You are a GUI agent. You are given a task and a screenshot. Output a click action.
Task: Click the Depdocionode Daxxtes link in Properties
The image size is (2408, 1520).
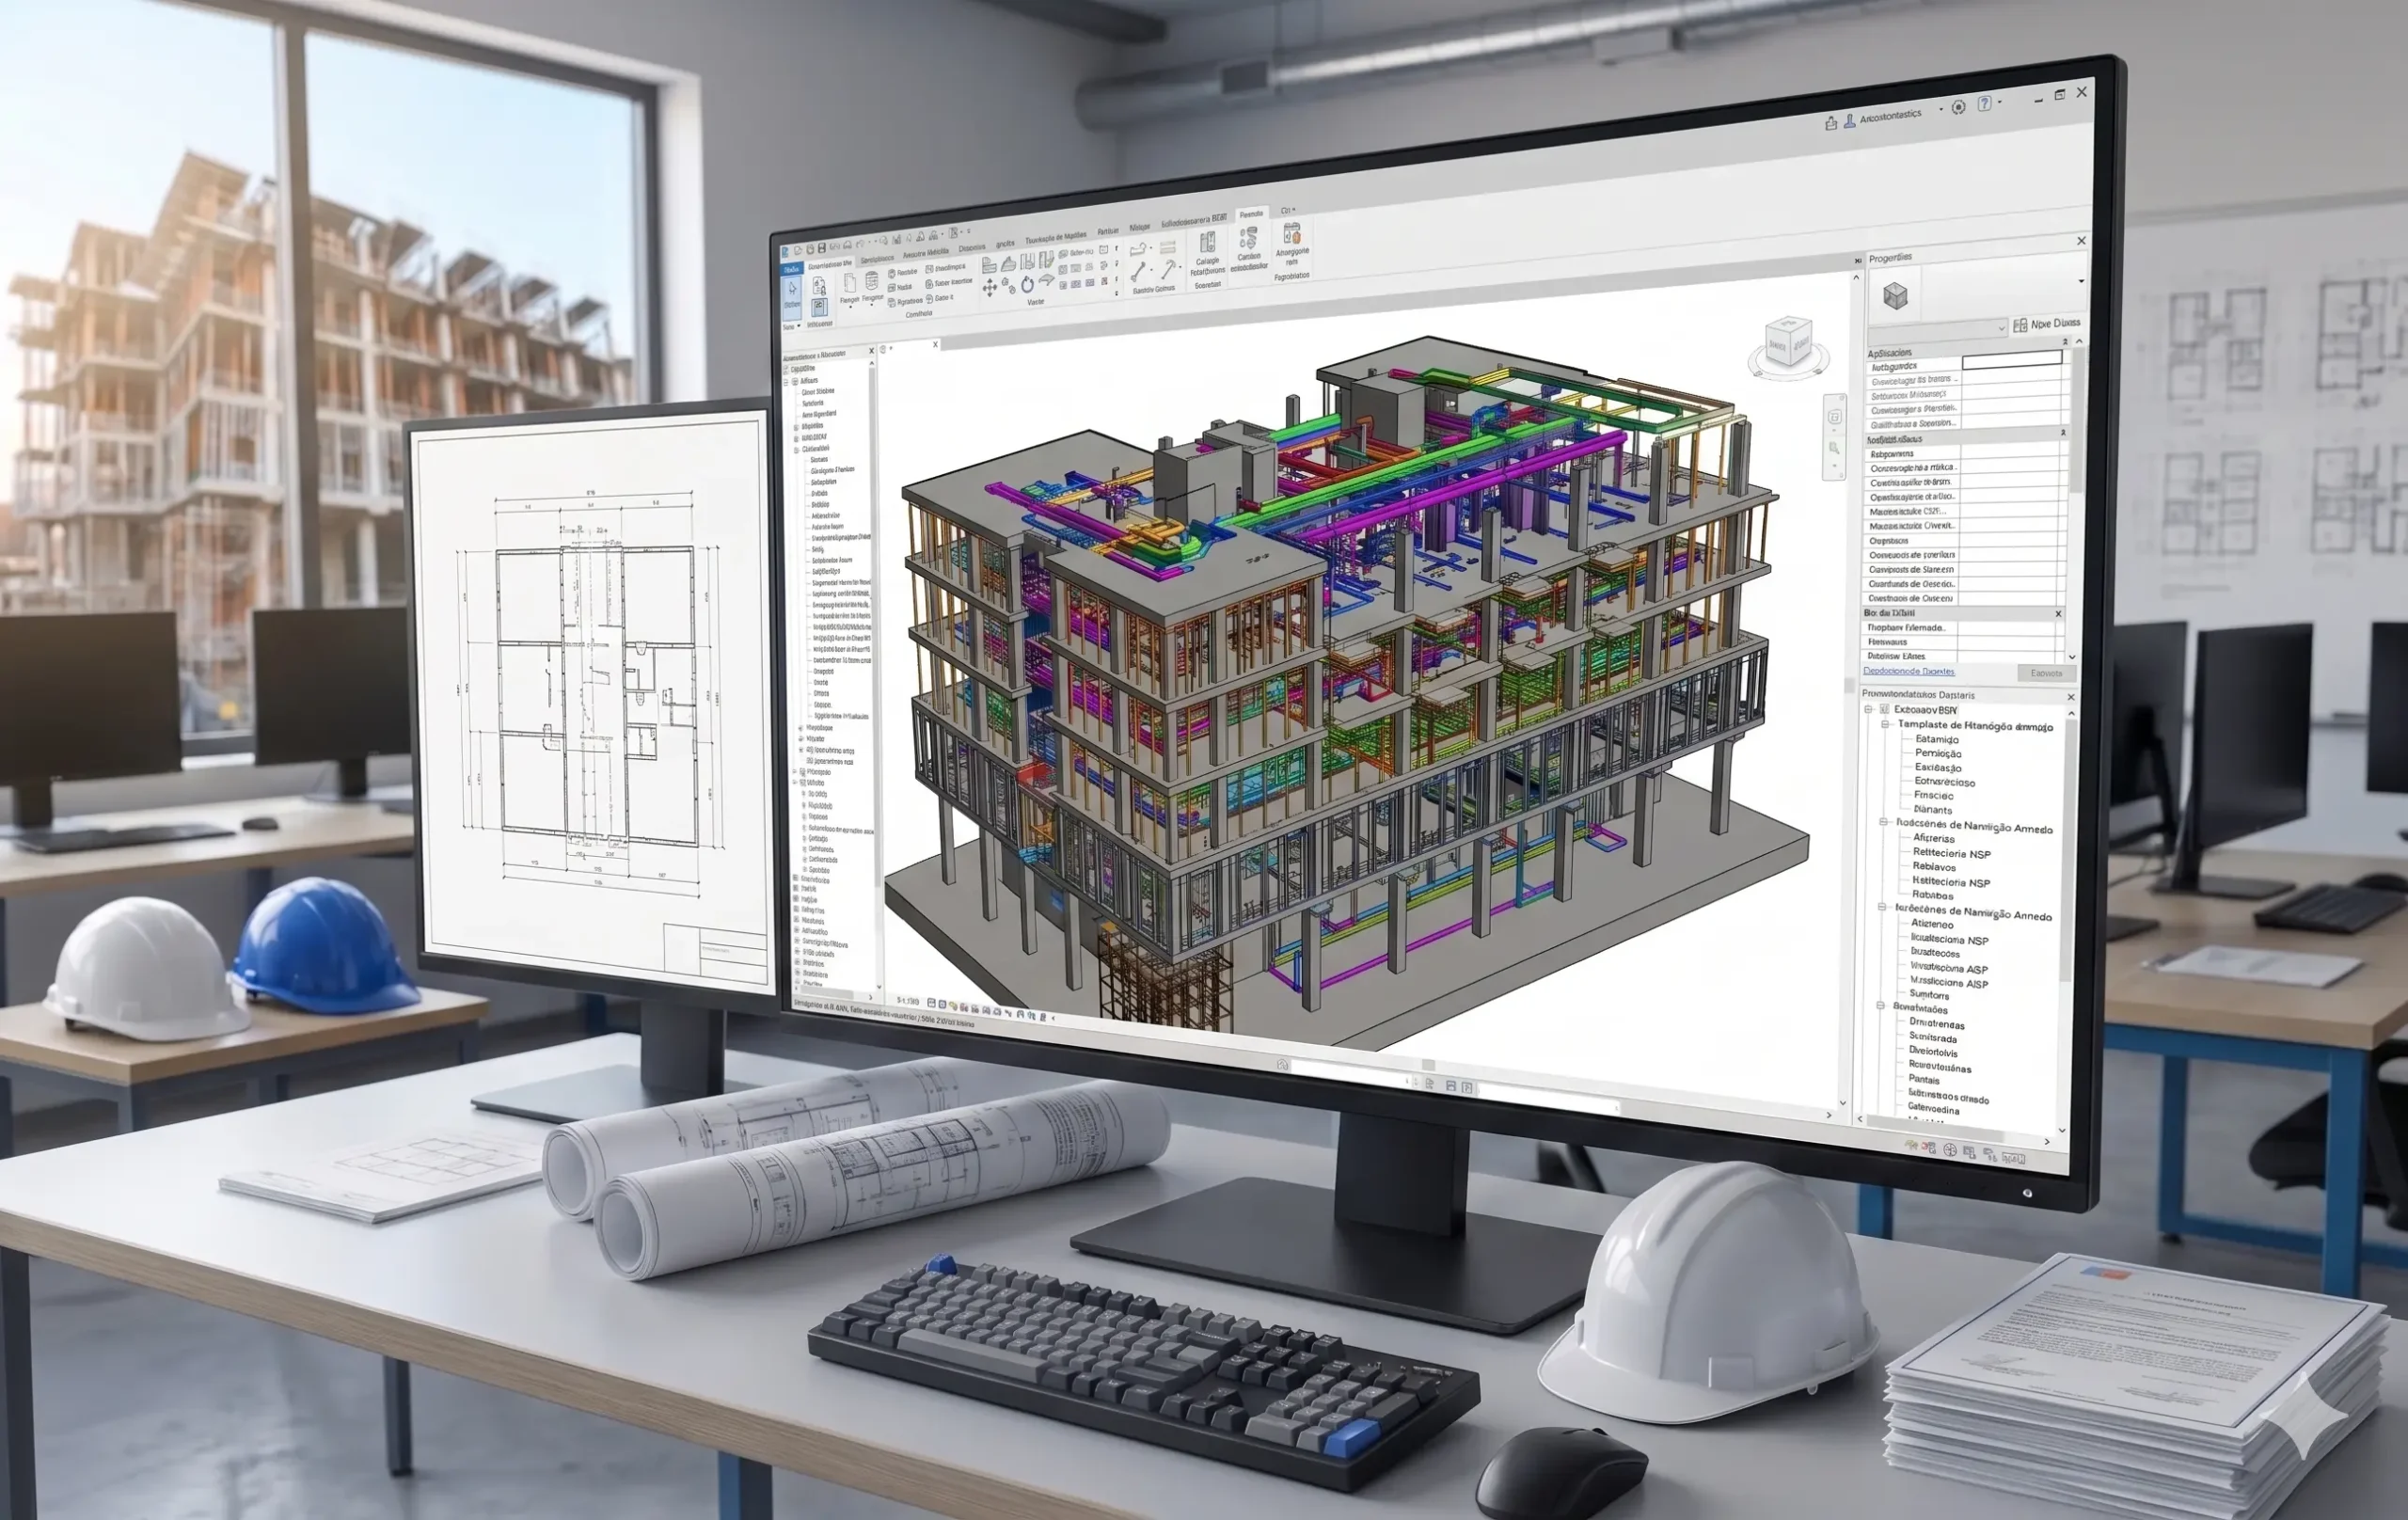point(1910,672)
